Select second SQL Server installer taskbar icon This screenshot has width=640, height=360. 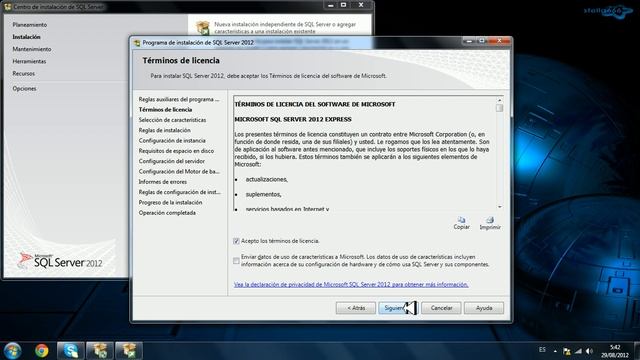pos(129,351)
